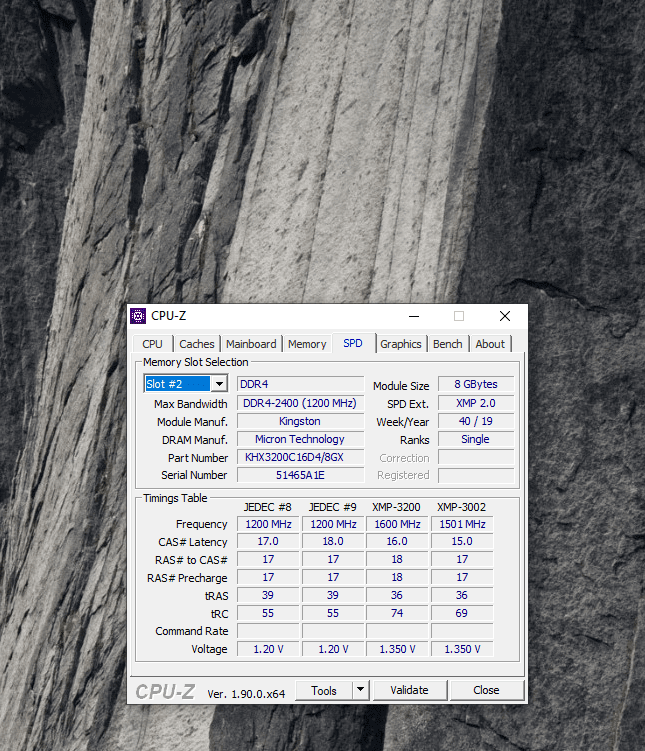This screenshot has height=751, width=645.
Task: Click the 1600 MHz frequency cell
Action: (x=397, y=524)
